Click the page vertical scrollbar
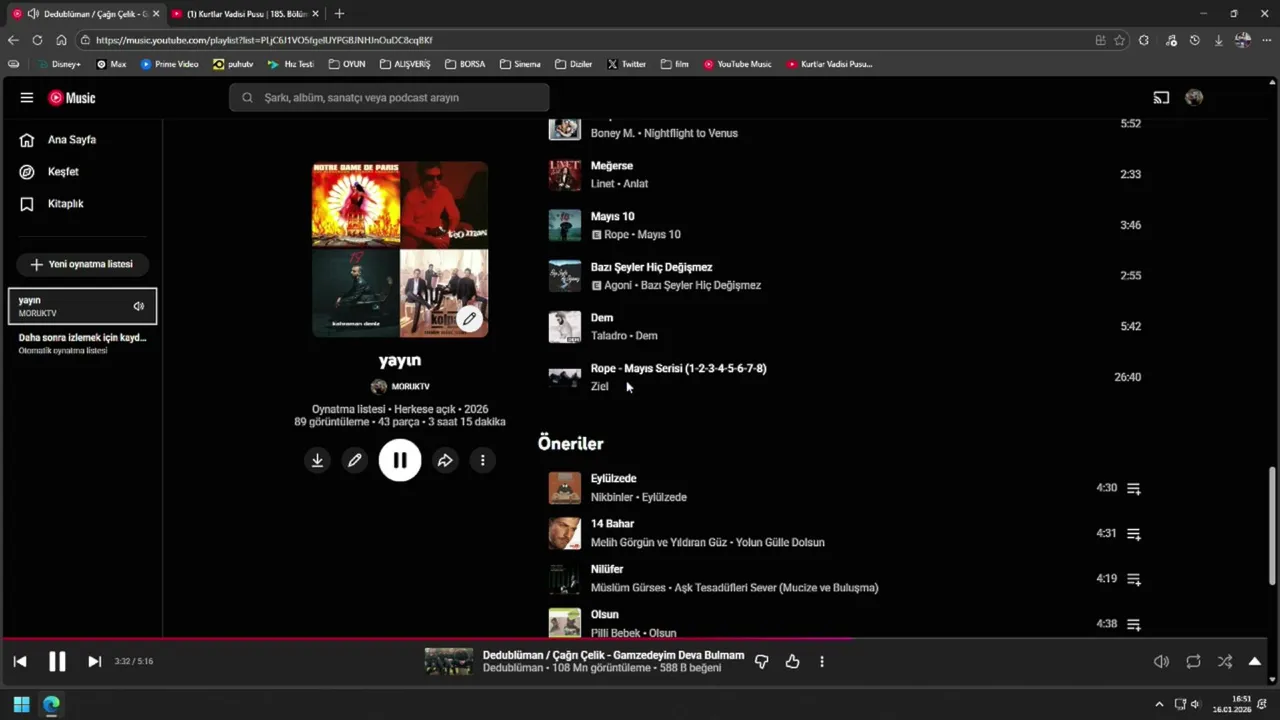The height and width of the screenshot is (720, 1280). pos(1272,525)
